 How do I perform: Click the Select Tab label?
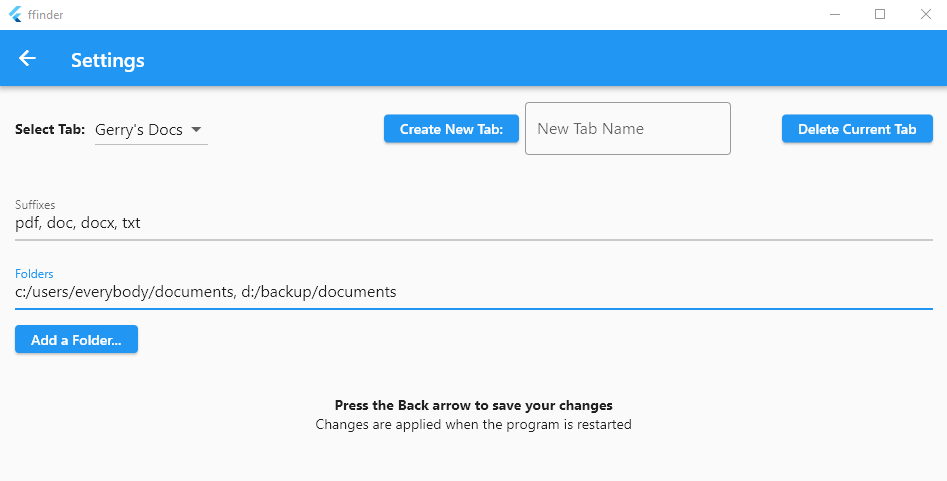tap(50, 130)
